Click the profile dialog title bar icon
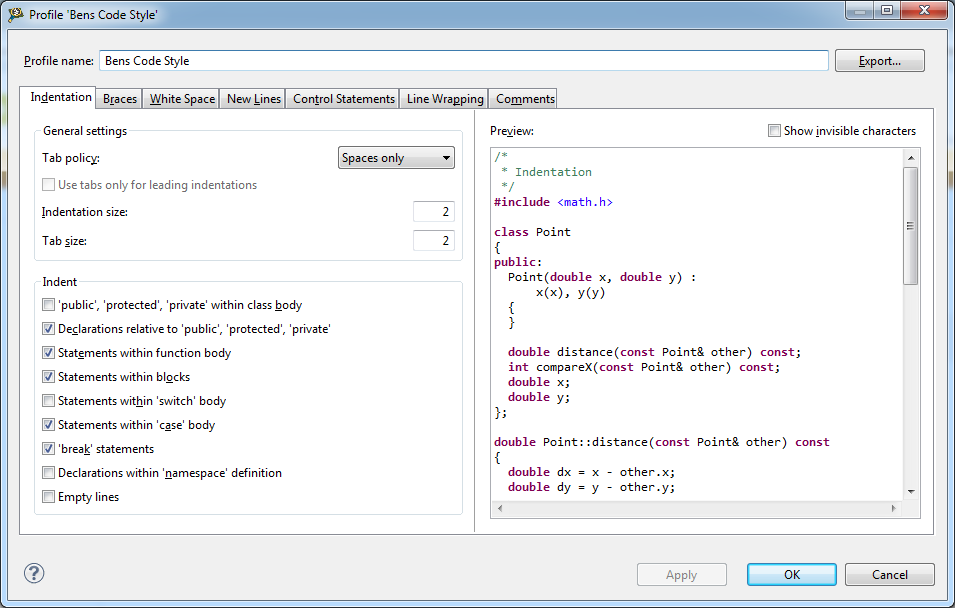Viewport: 955px width, 608px height. pos(16,14)
